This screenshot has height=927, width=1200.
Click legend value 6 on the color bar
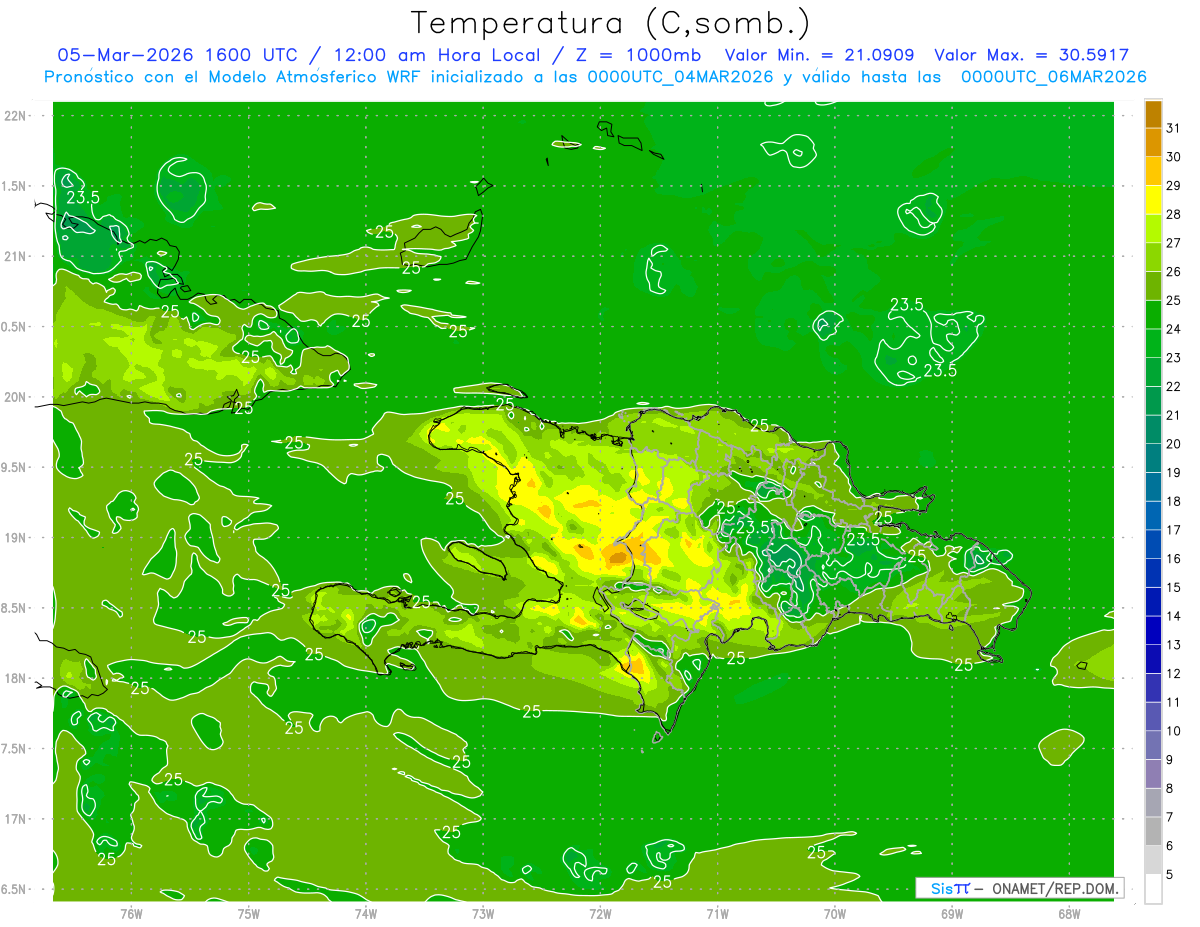(1170, 846)
